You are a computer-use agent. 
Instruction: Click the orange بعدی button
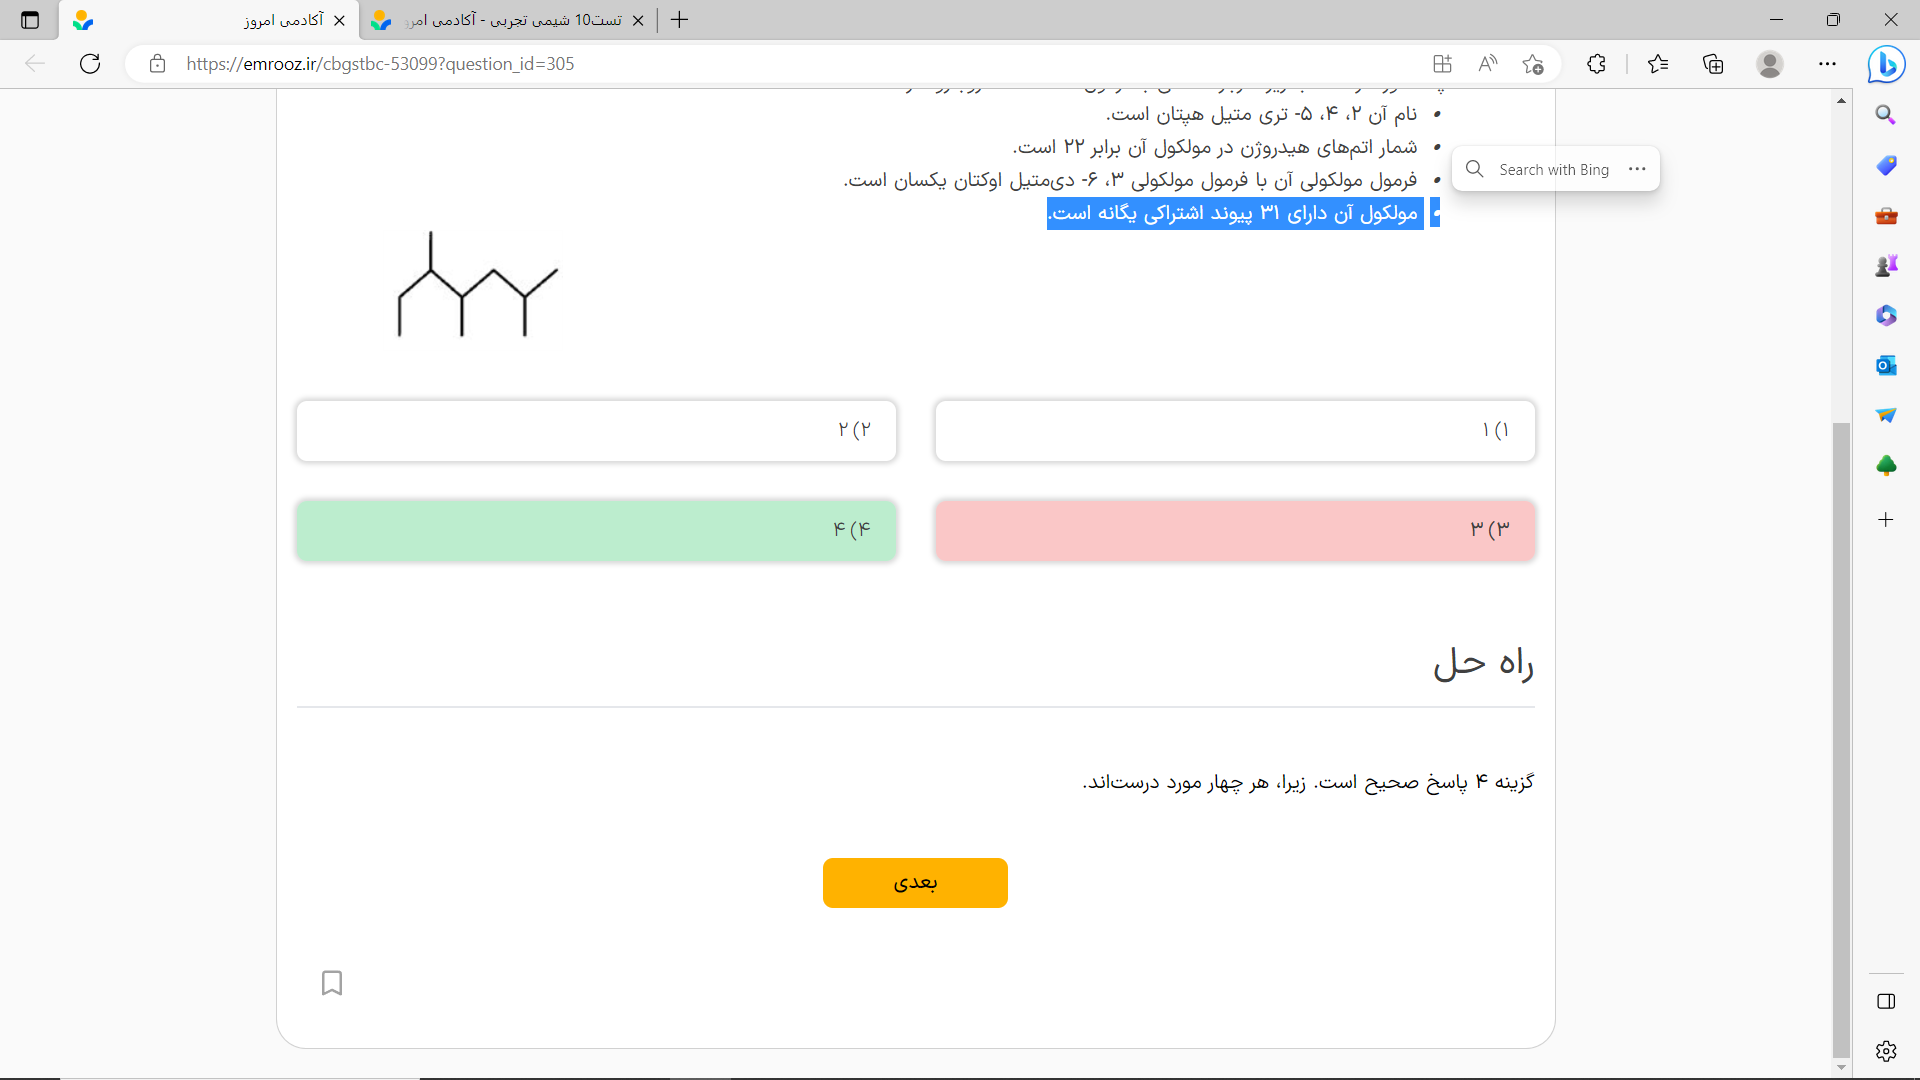click(915, 883)
